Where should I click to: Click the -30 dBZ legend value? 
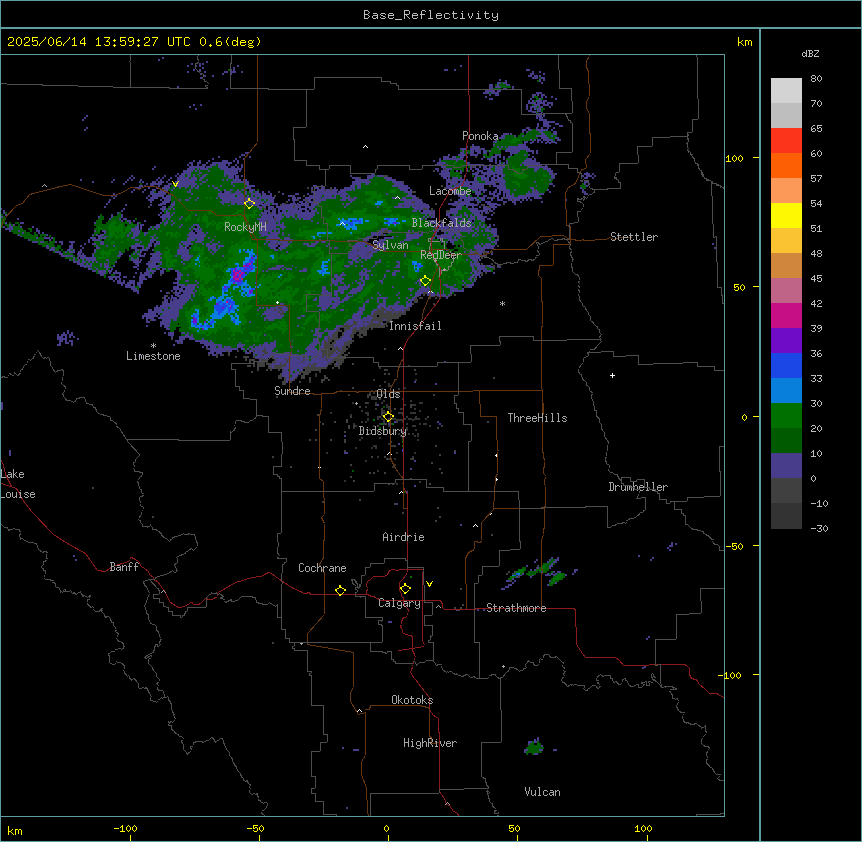(819, 528)
